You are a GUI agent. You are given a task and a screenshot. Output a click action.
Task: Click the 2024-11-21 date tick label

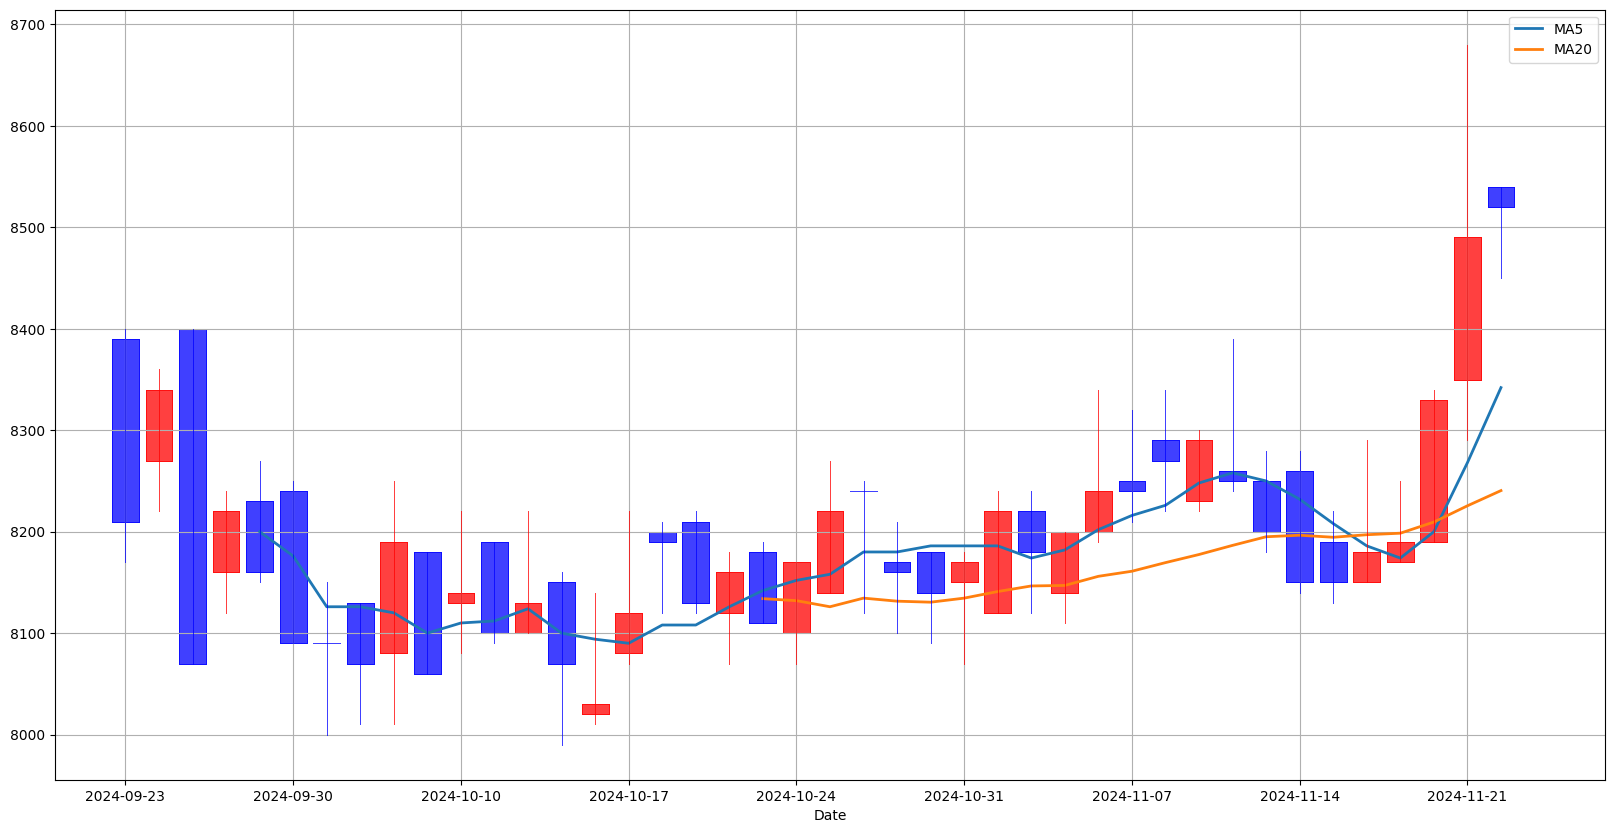[1467, 796]
